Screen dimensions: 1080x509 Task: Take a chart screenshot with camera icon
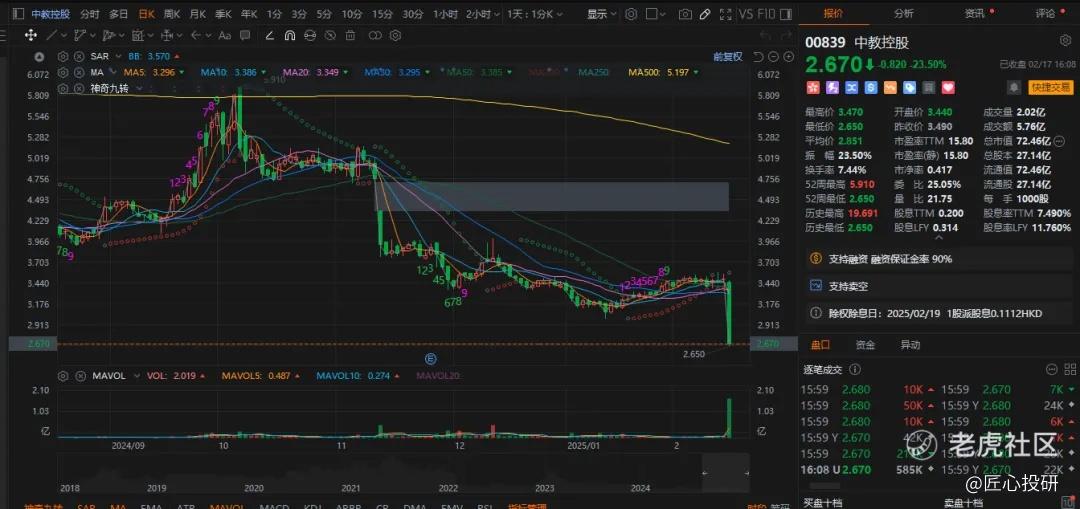pos(685,14)
